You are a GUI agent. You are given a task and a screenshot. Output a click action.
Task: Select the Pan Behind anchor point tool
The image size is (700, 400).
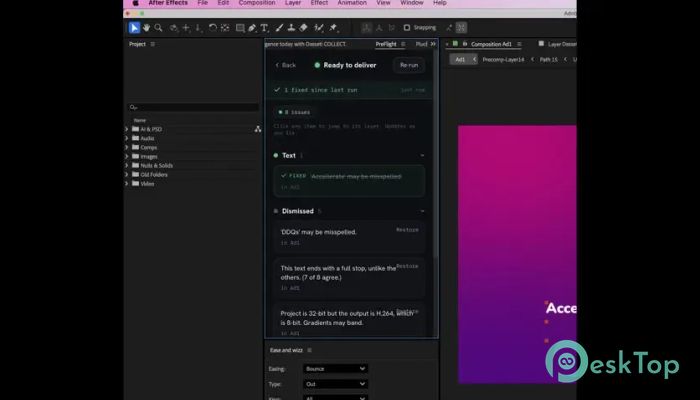click(x=225, y=28)
